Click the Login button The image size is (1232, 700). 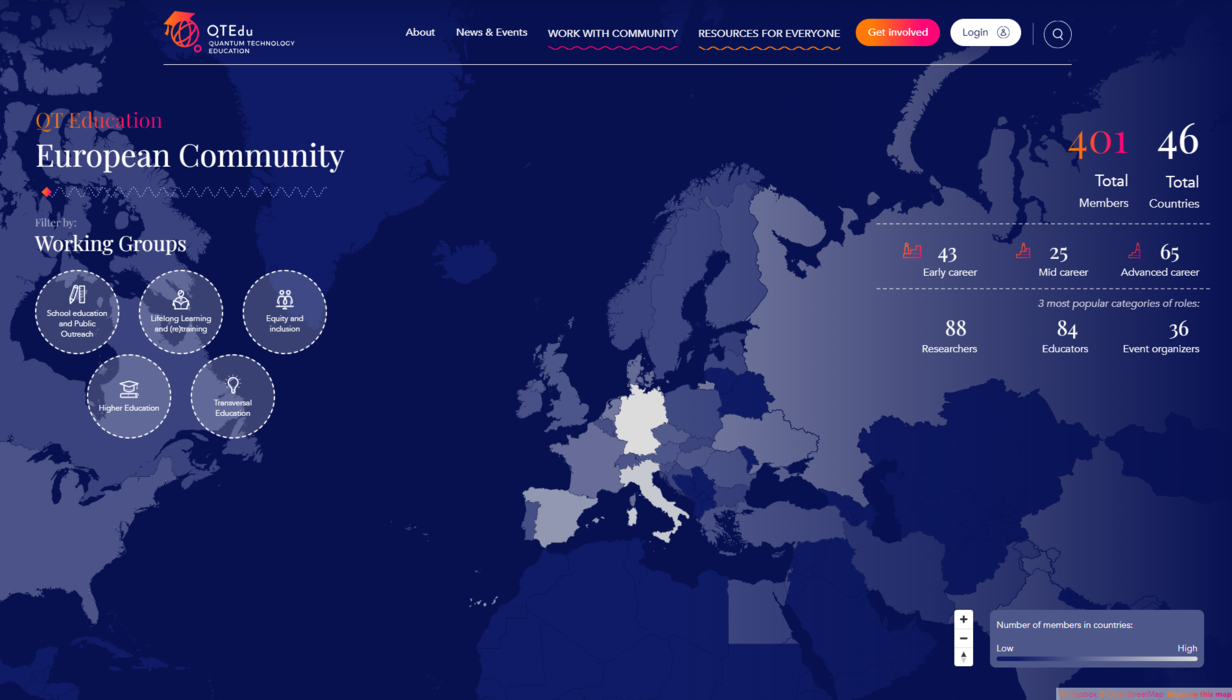pos(985,32)
